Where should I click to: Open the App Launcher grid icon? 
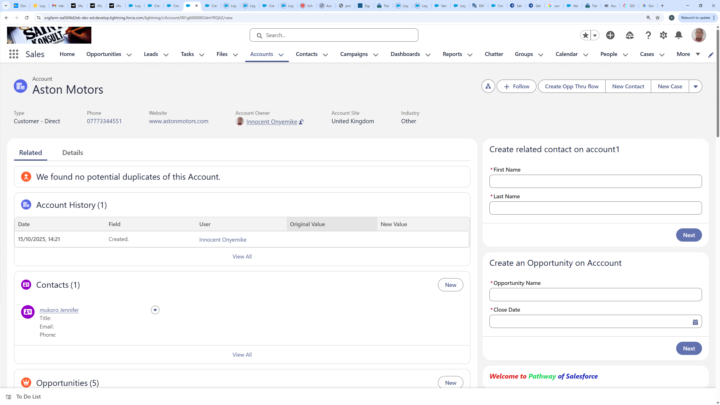(13, 54)
